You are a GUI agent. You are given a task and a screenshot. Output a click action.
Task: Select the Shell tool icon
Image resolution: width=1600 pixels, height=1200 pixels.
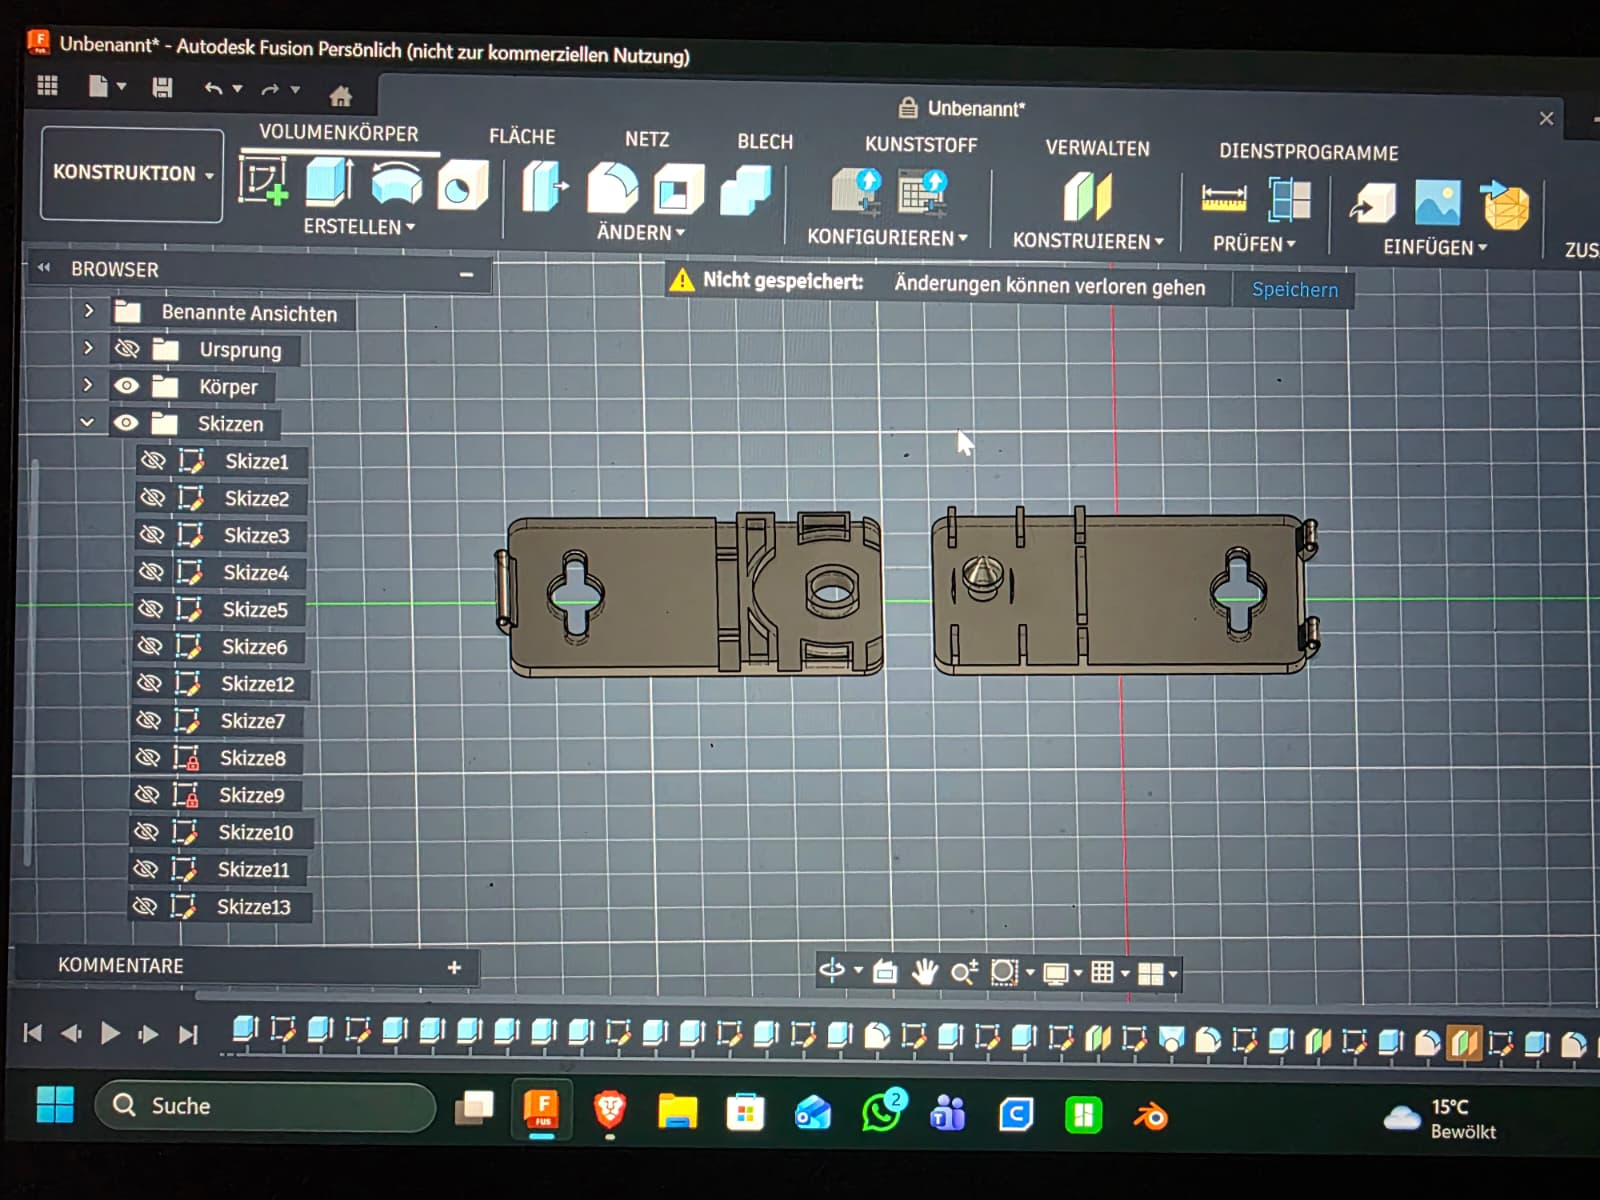point(678,190)
